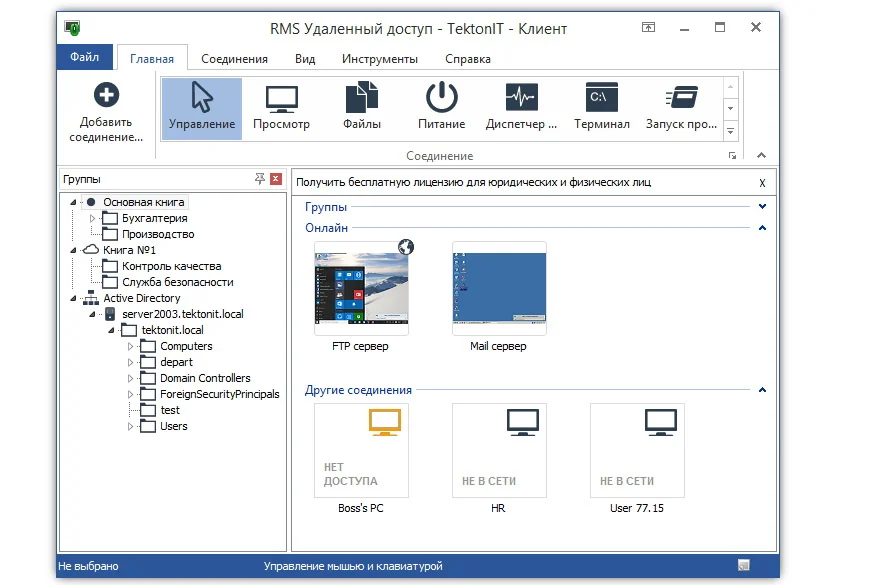The image size is (876, 585).
Task: Open the Справка tab
Action: point(468,59)
